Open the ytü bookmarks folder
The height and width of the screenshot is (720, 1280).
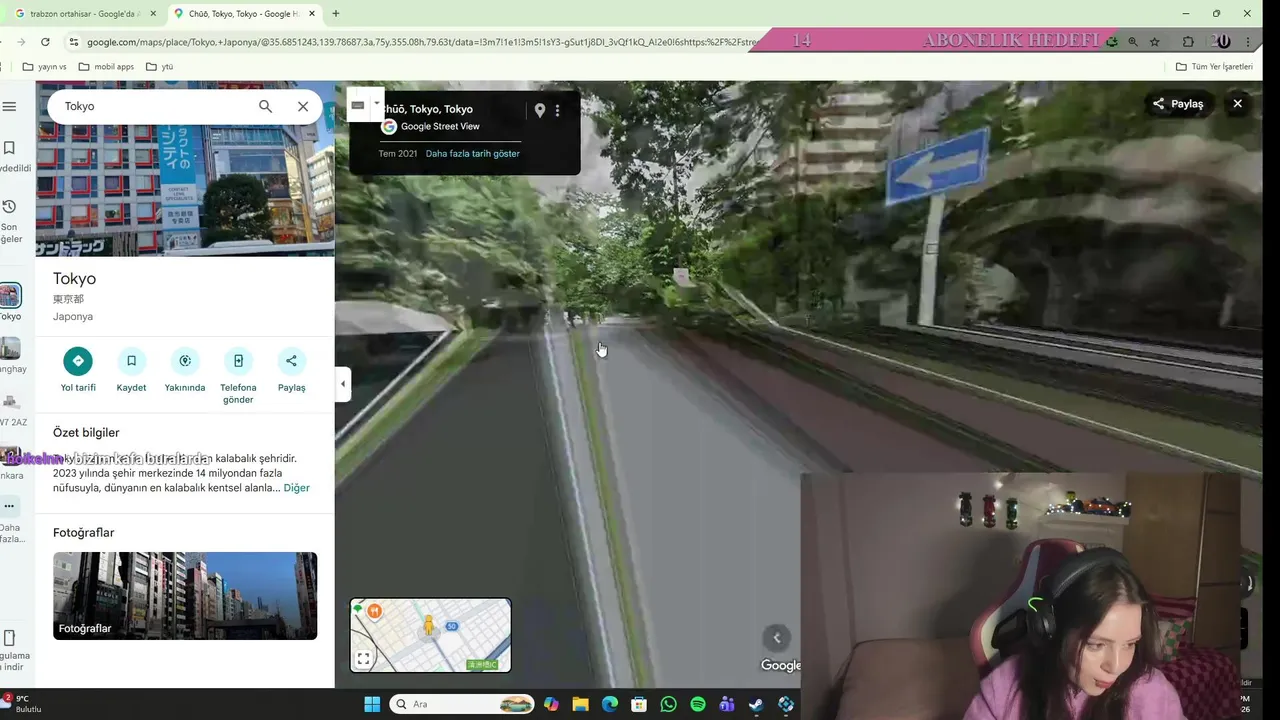click(x=160, y=66)
